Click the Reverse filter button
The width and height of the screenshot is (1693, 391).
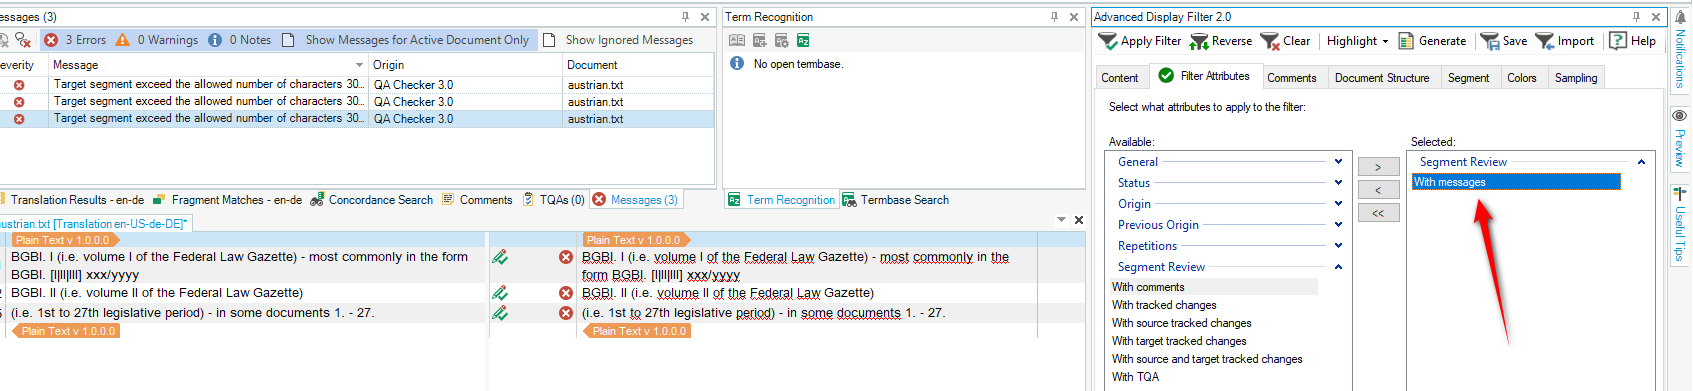[1221, 41]
